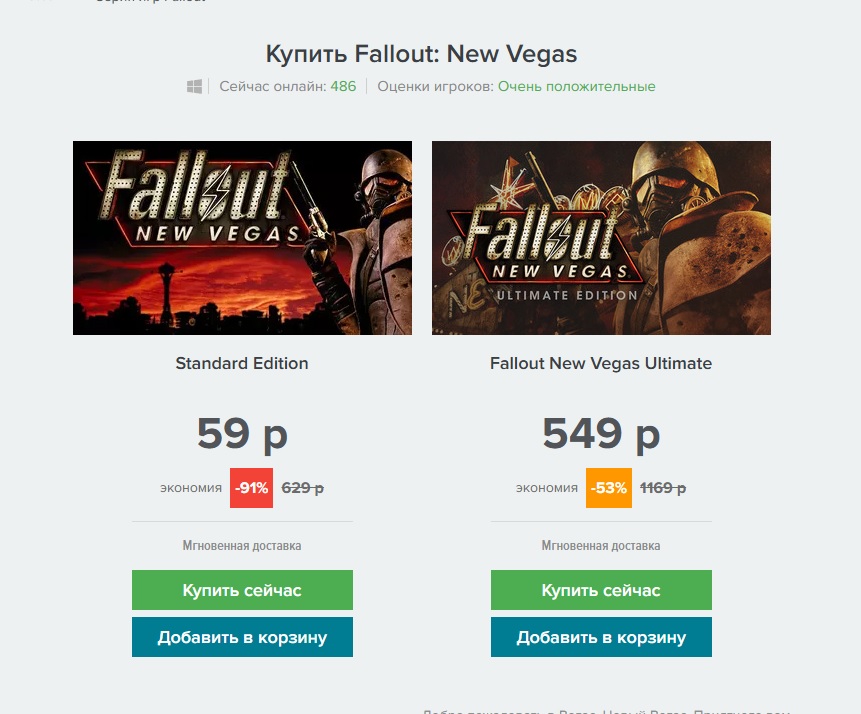Click the Windows platform icon
Viewport: 861px width, 714px height.
(x=194, y=87)
